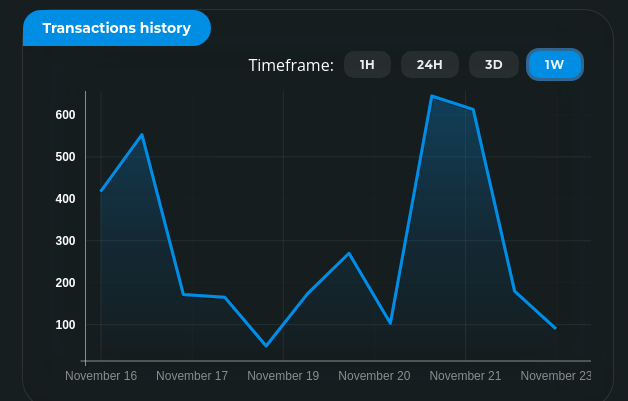Image resolution: width=628 pixels, height=401 pixels.
Task: Select the 1W timeframe button
Action: point(555,64)
